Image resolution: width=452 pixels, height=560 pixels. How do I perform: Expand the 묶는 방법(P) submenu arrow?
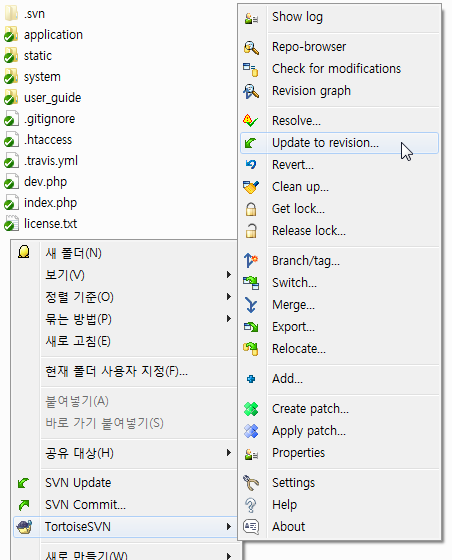(x=229, y=319)
